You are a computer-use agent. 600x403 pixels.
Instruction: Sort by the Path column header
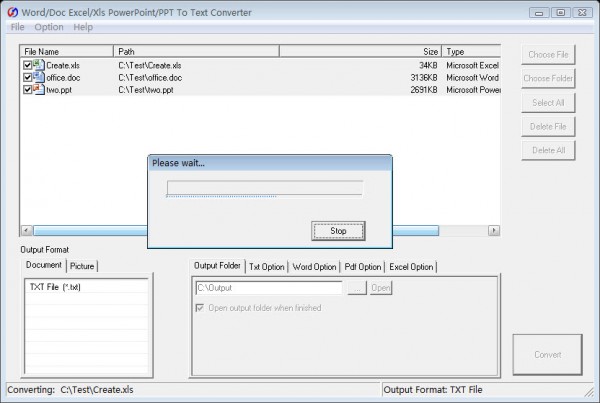[x=196, y=51]
